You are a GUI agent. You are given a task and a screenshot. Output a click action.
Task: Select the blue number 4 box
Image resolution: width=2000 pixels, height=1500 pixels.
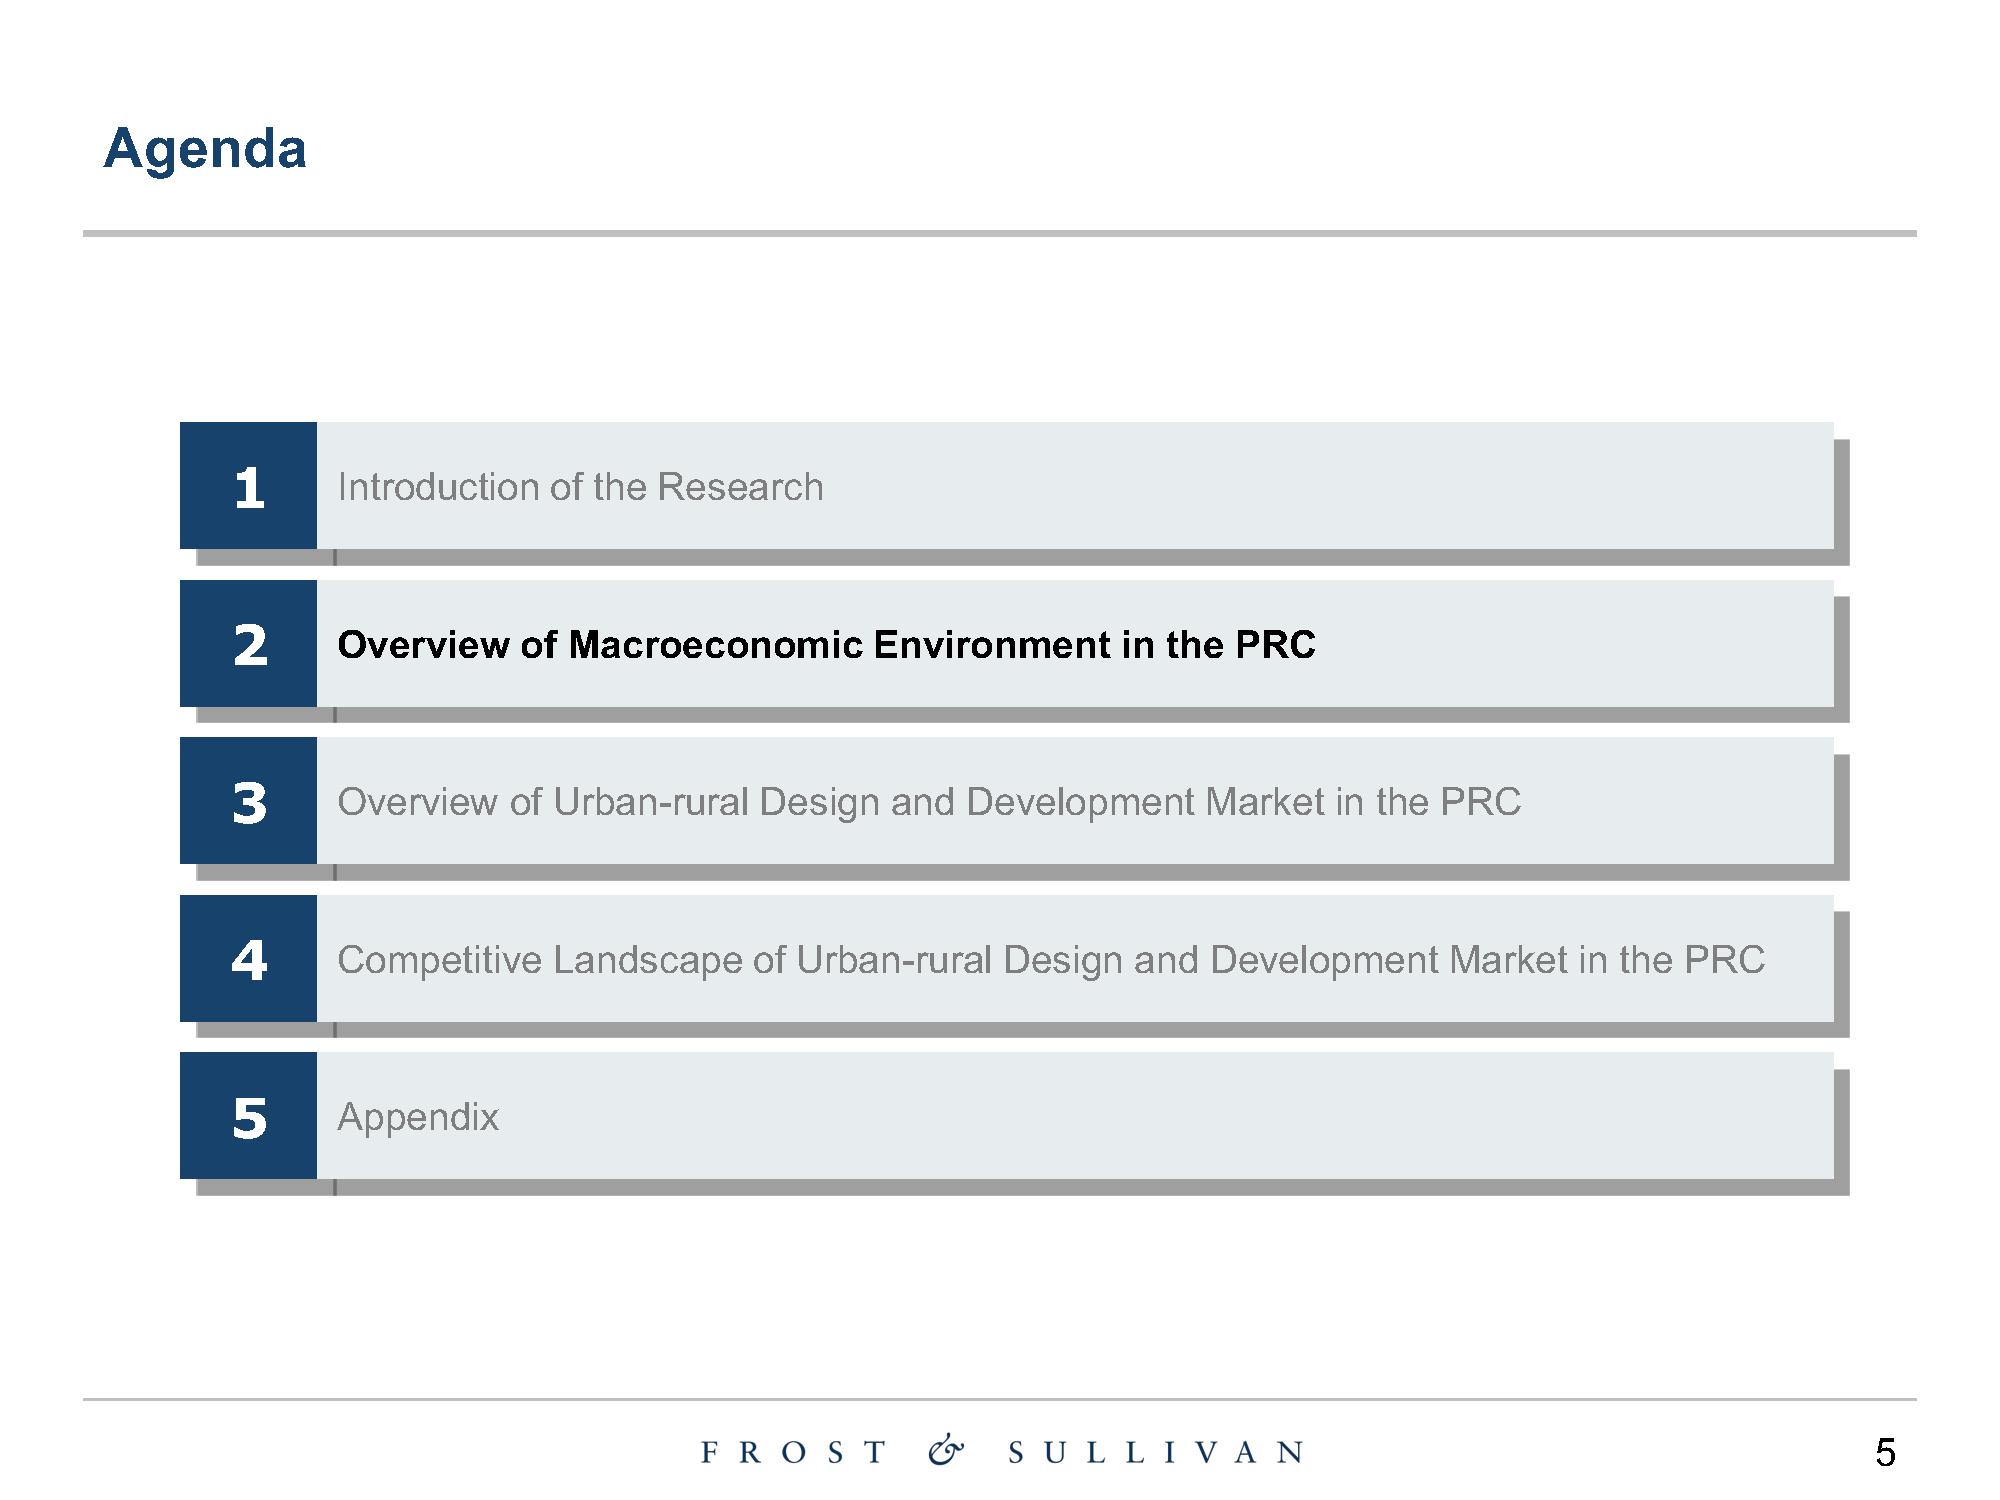[x=248, y=959]
